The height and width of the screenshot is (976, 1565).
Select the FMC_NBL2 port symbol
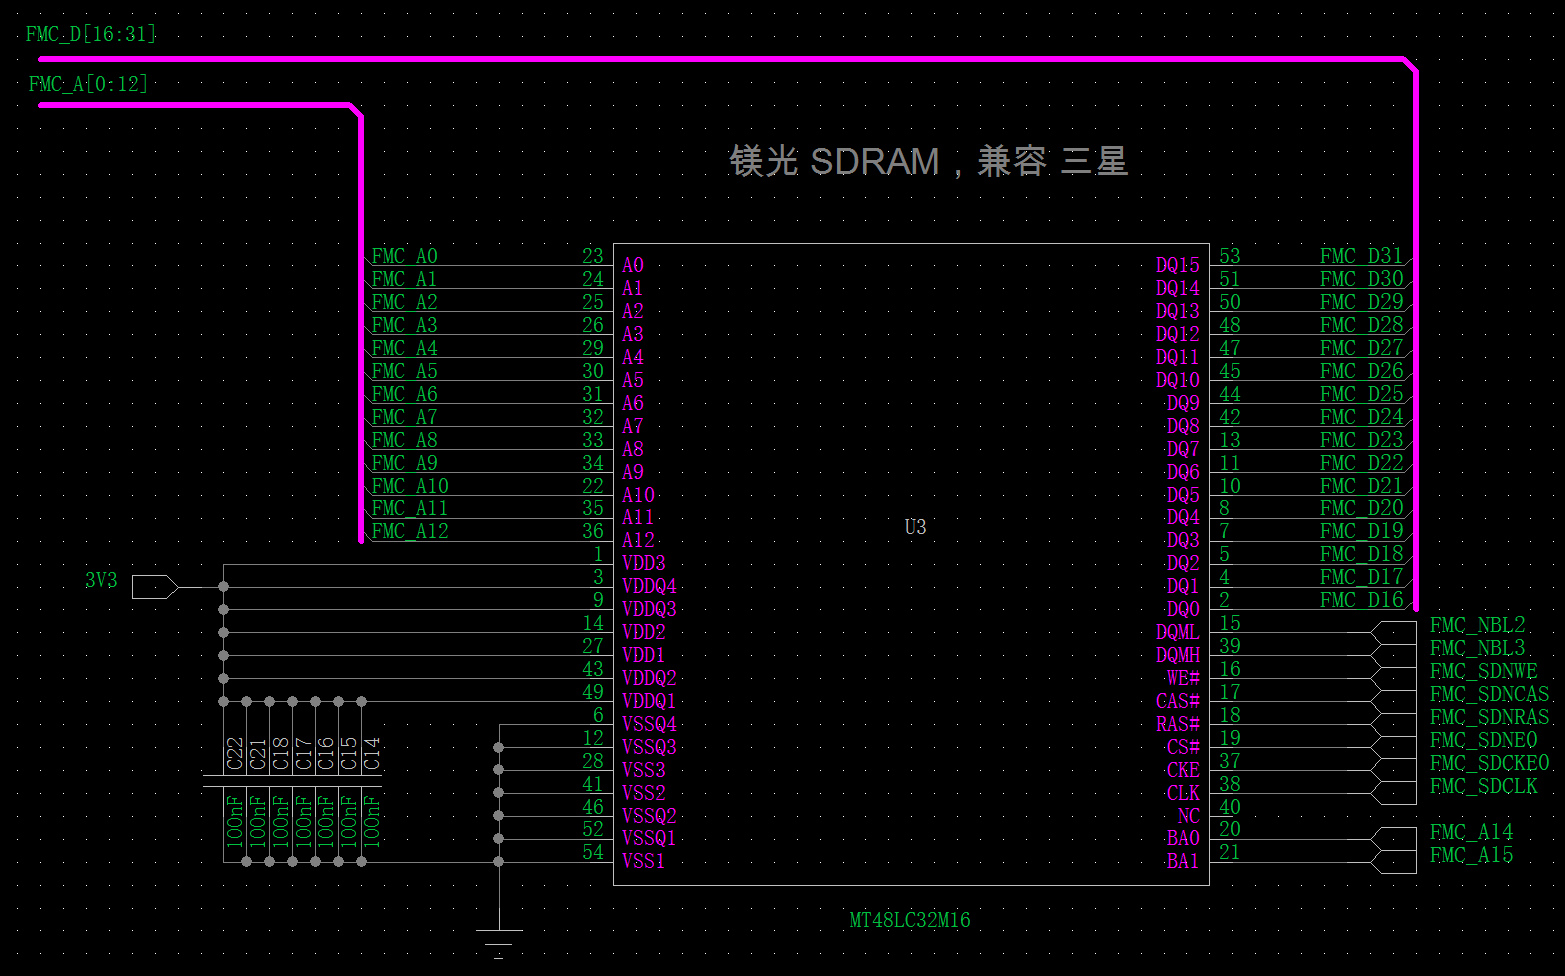pos(1394,633)
